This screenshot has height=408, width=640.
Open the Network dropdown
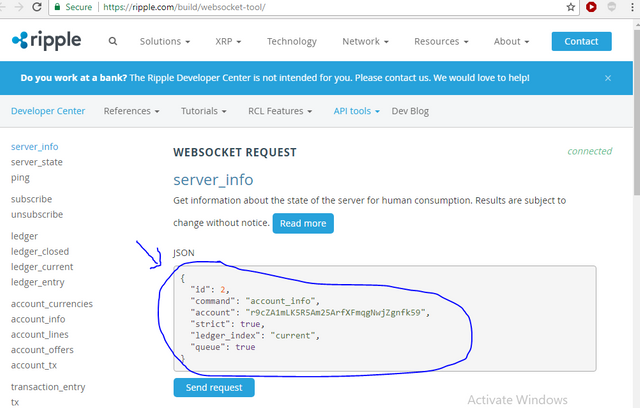(x=365, y=41)
